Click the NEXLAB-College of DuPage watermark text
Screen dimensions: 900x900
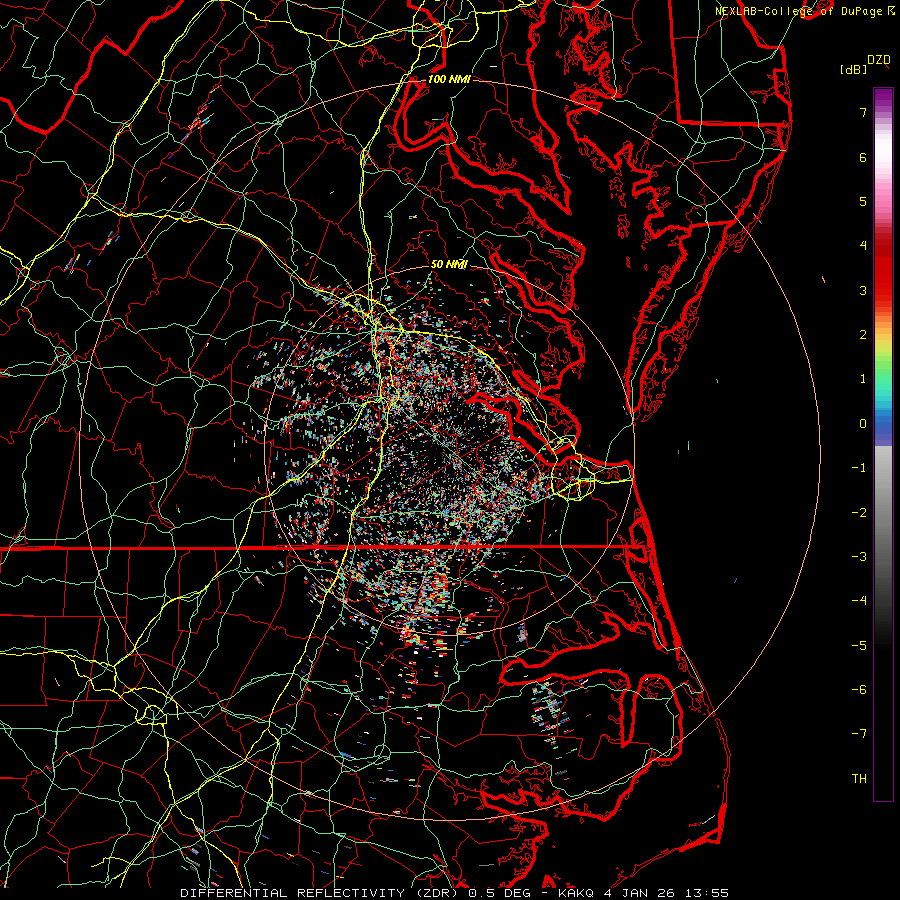click(x=801, y=11)
